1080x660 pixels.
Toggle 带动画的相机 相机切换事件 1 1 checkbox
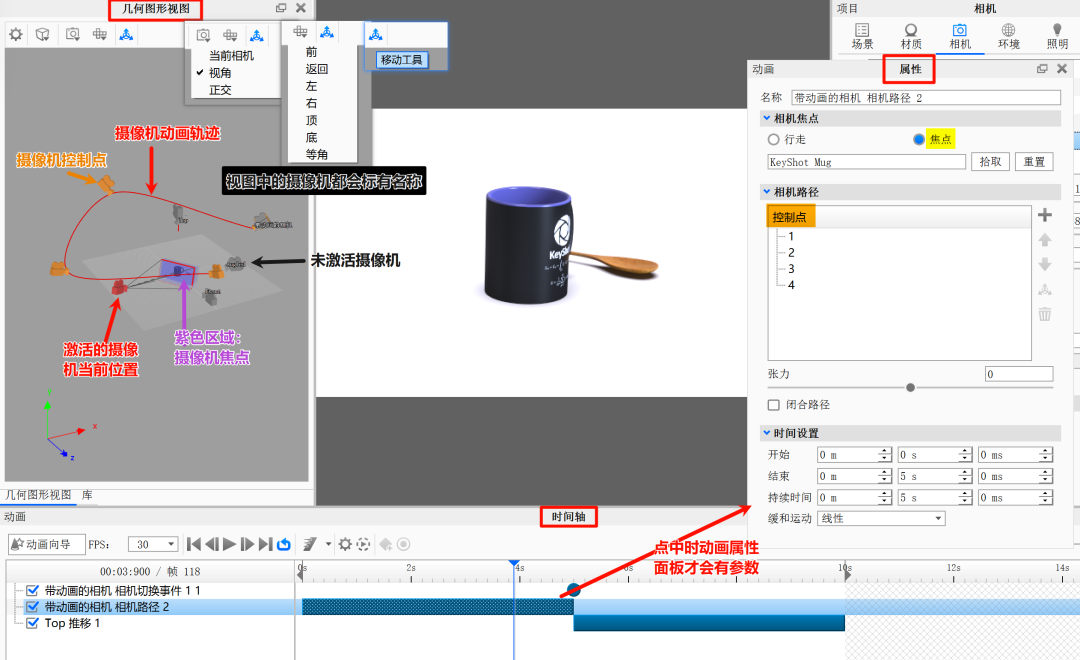32,590
